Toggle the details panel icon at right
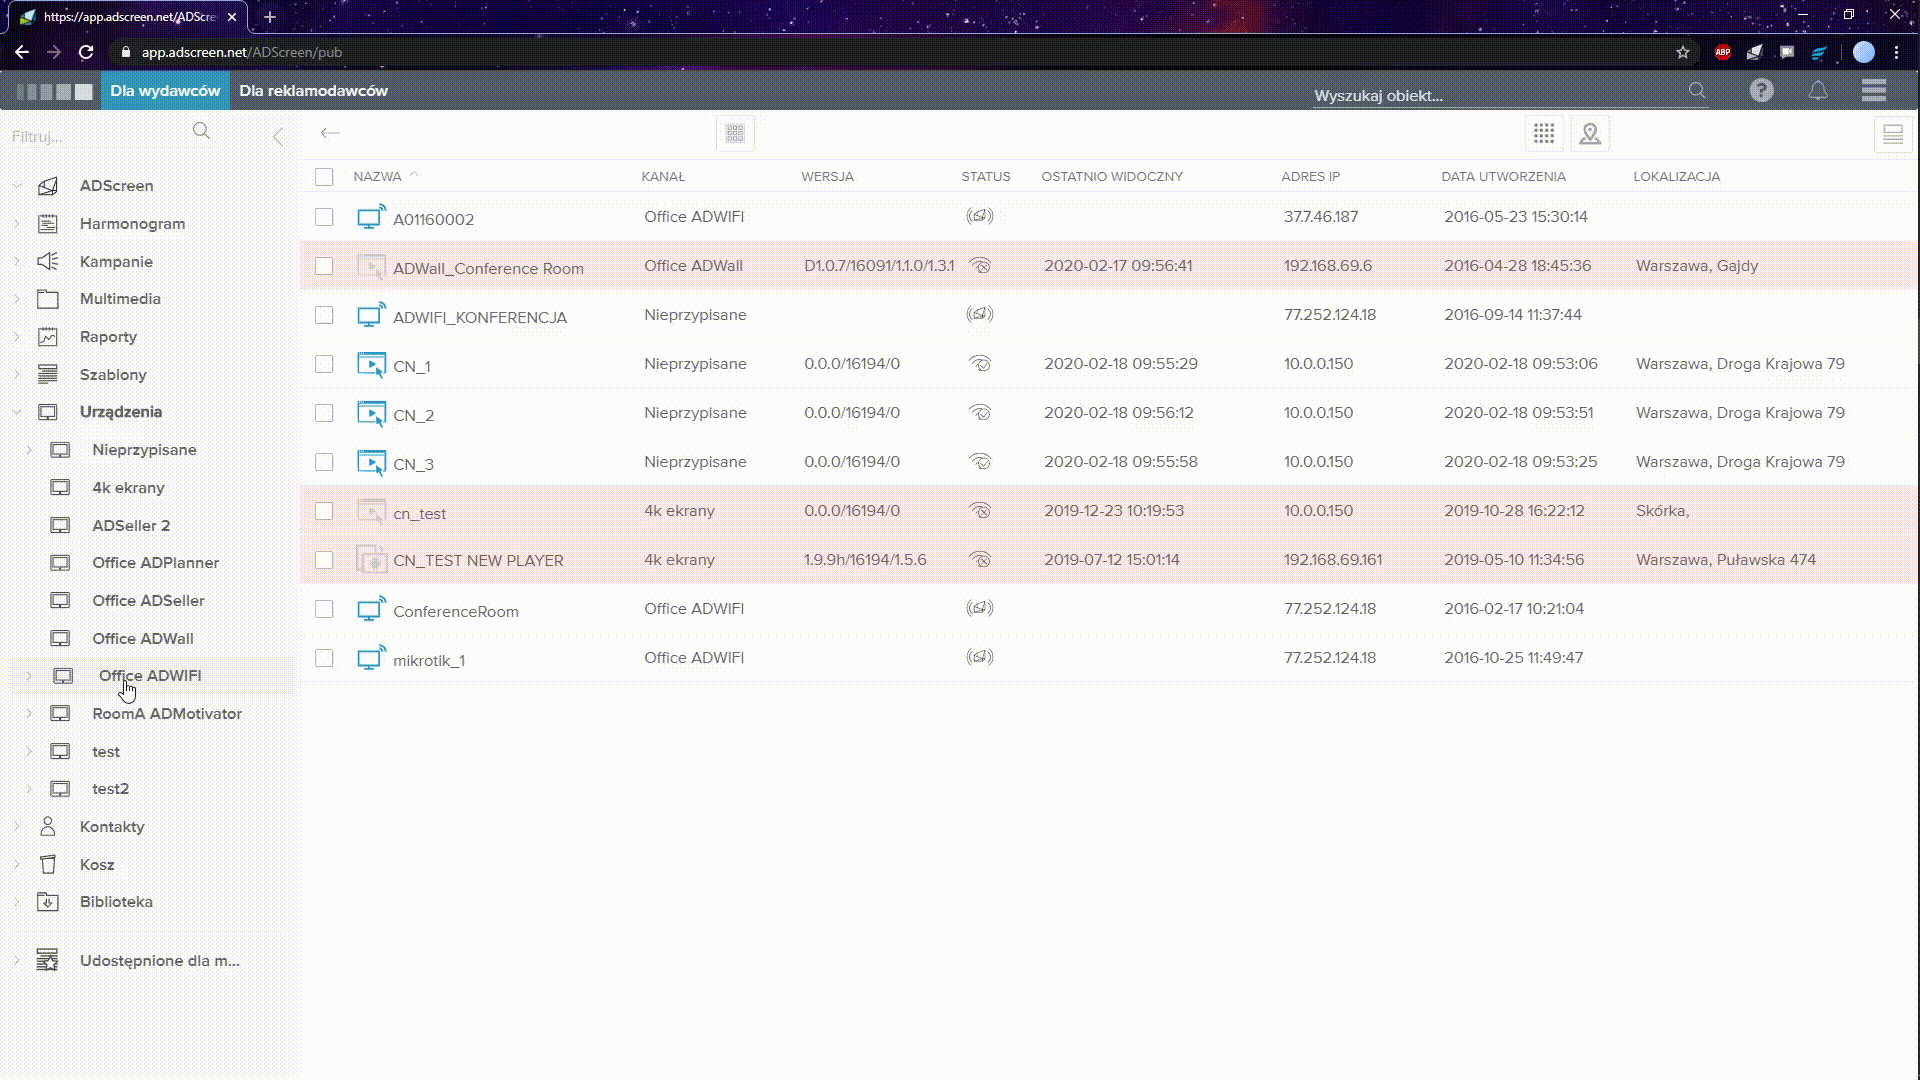1920x1080 pixels. [x=1892, y=134]
